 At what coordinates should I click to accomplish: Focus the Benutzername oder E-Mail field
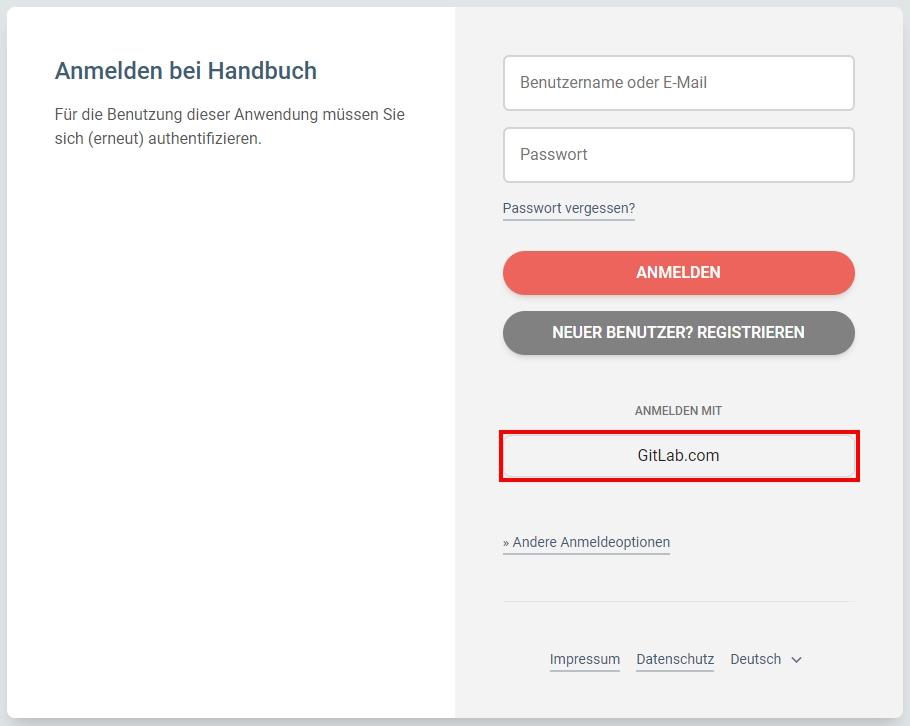(x=678, y=83)
